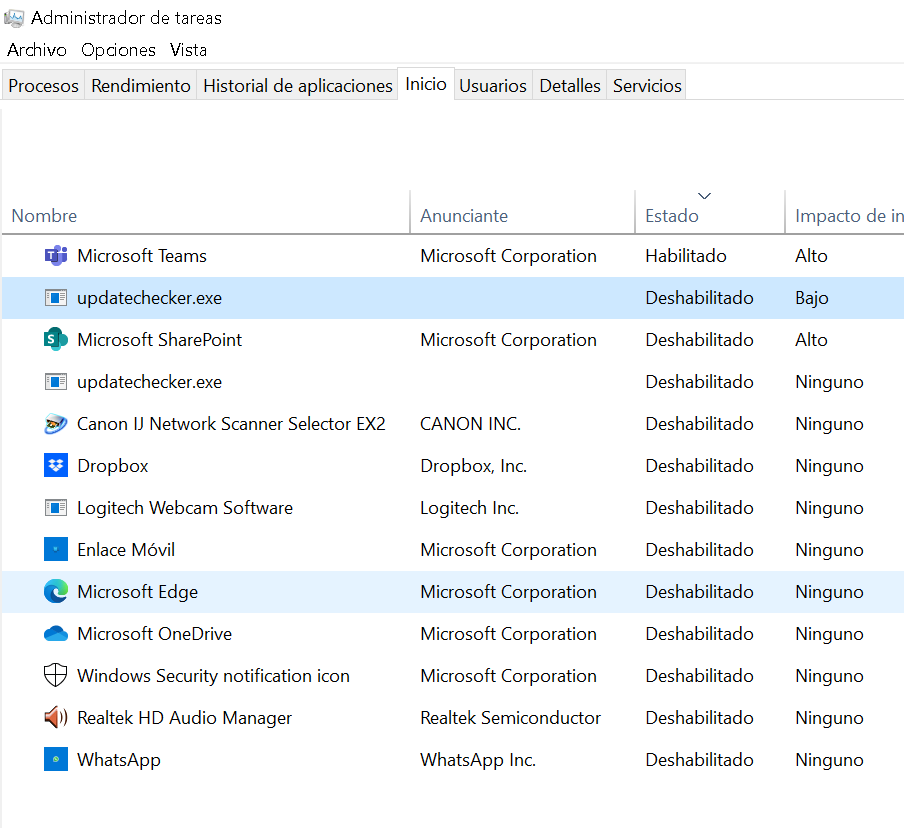Click the Logitech Webcam Software icon
This screenshot has width=904, height=828.
click(x=56, y=507)
